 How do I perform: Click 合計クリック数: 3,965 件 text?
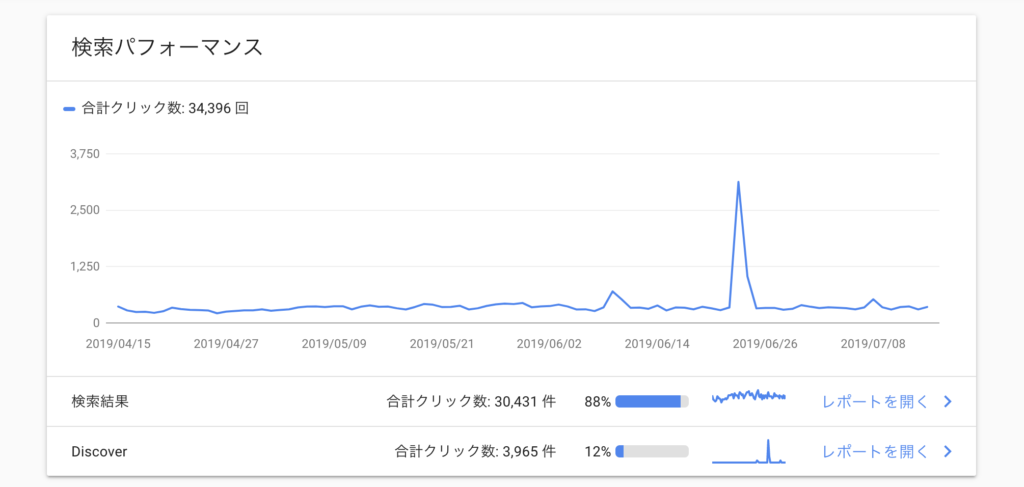pos(475,451)
